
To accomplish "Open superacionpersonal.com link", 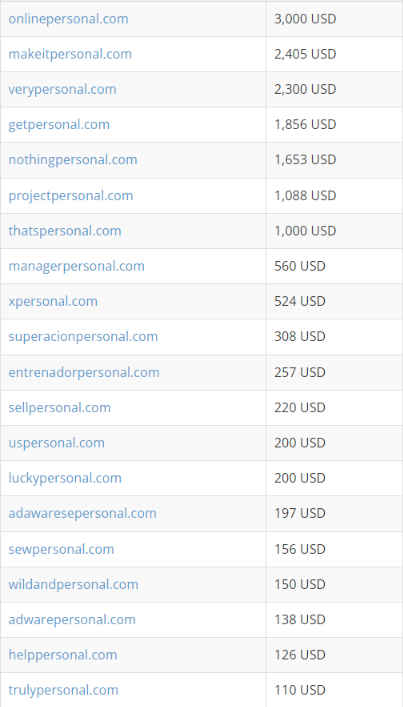I will (x=83, y=336).
